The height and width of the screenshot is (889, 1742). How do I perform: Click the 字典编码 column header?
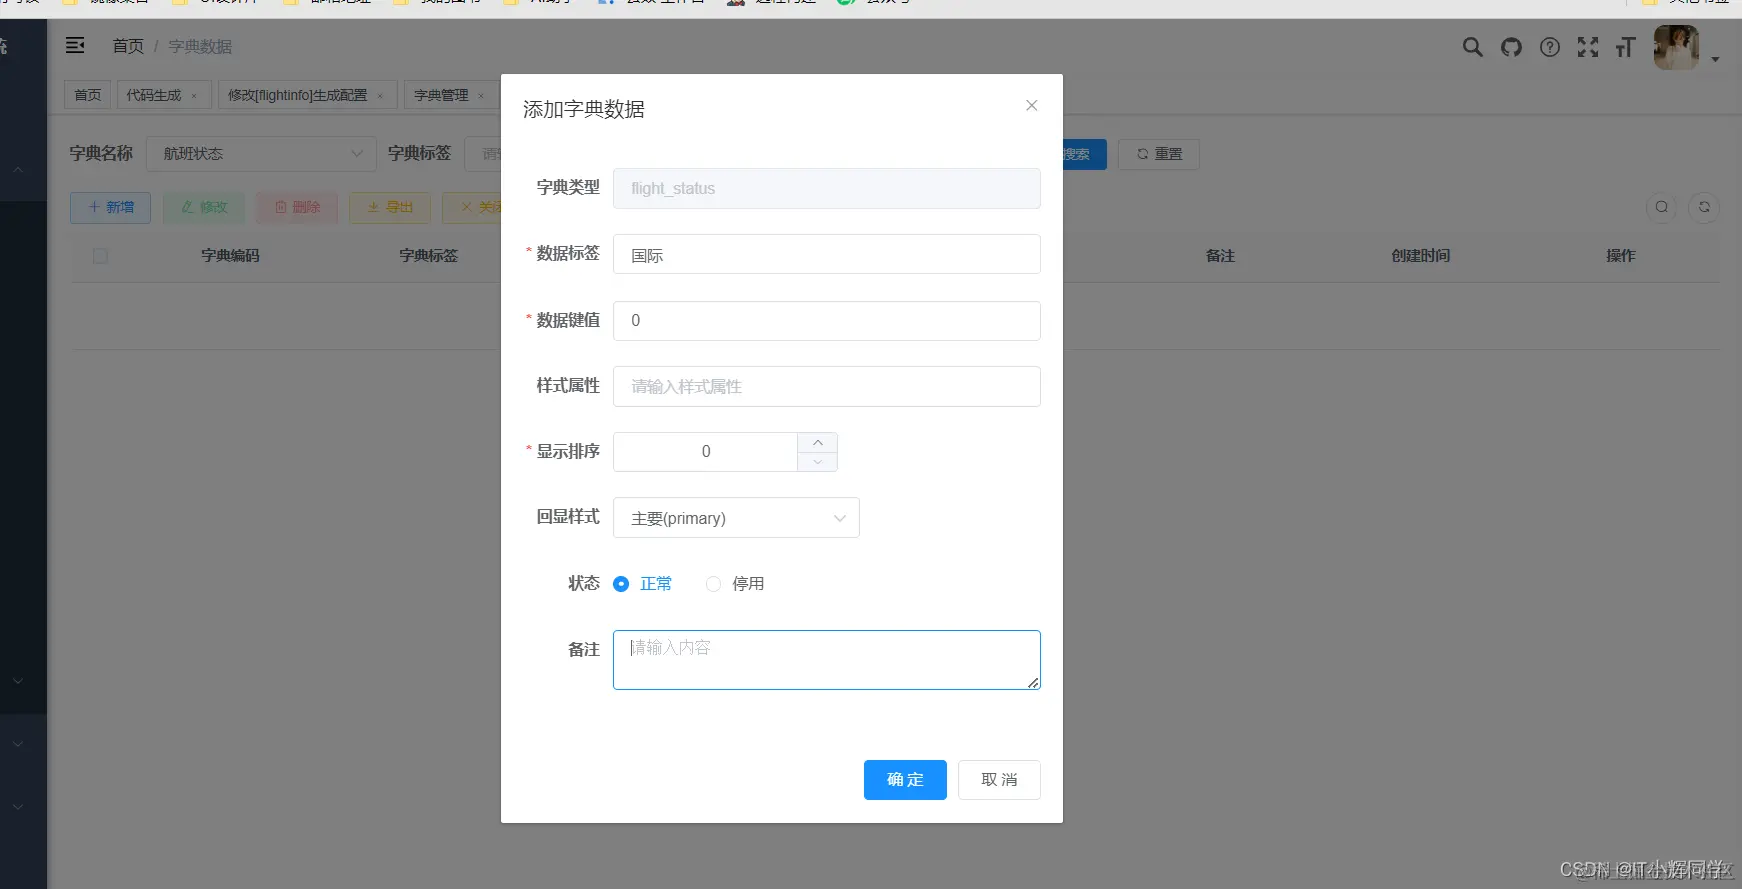[x=230, y=256]
